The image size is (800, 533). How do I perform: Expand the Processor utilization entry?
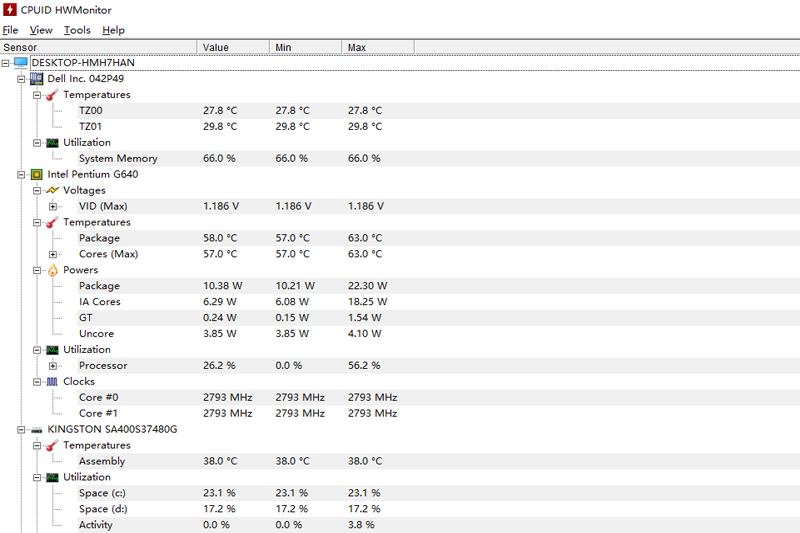54,365
